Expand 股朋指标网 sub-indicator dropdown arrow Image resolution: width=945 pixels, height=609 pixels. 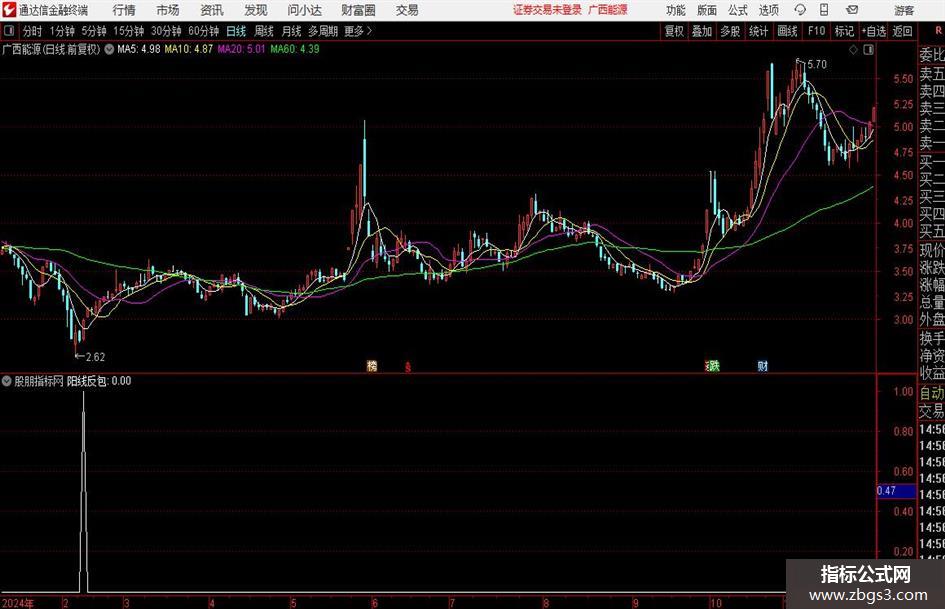(7, 381)
